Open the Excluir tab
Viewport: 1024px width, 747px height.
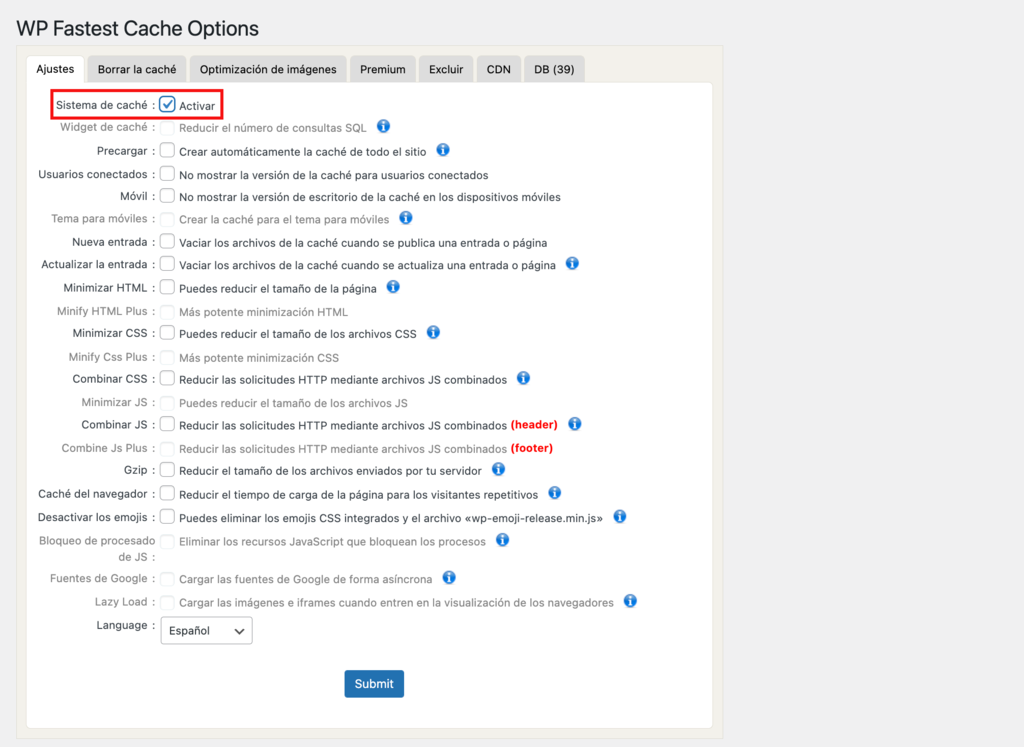click(x=446, y=69)
